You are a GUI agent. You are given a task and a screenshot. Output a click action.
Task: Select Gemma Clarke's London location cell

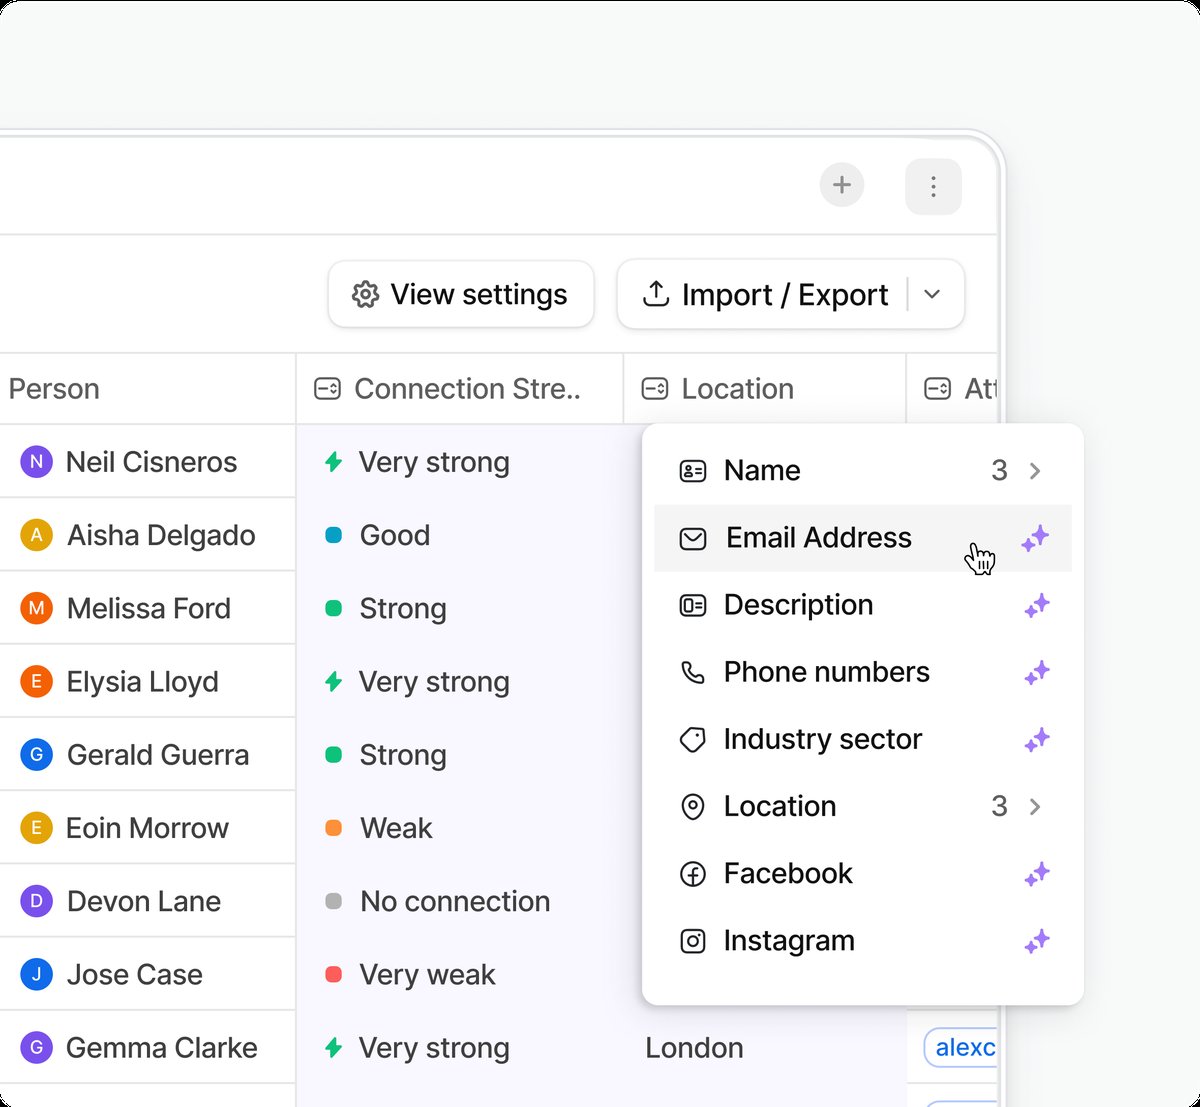[x=694, y=1048]
